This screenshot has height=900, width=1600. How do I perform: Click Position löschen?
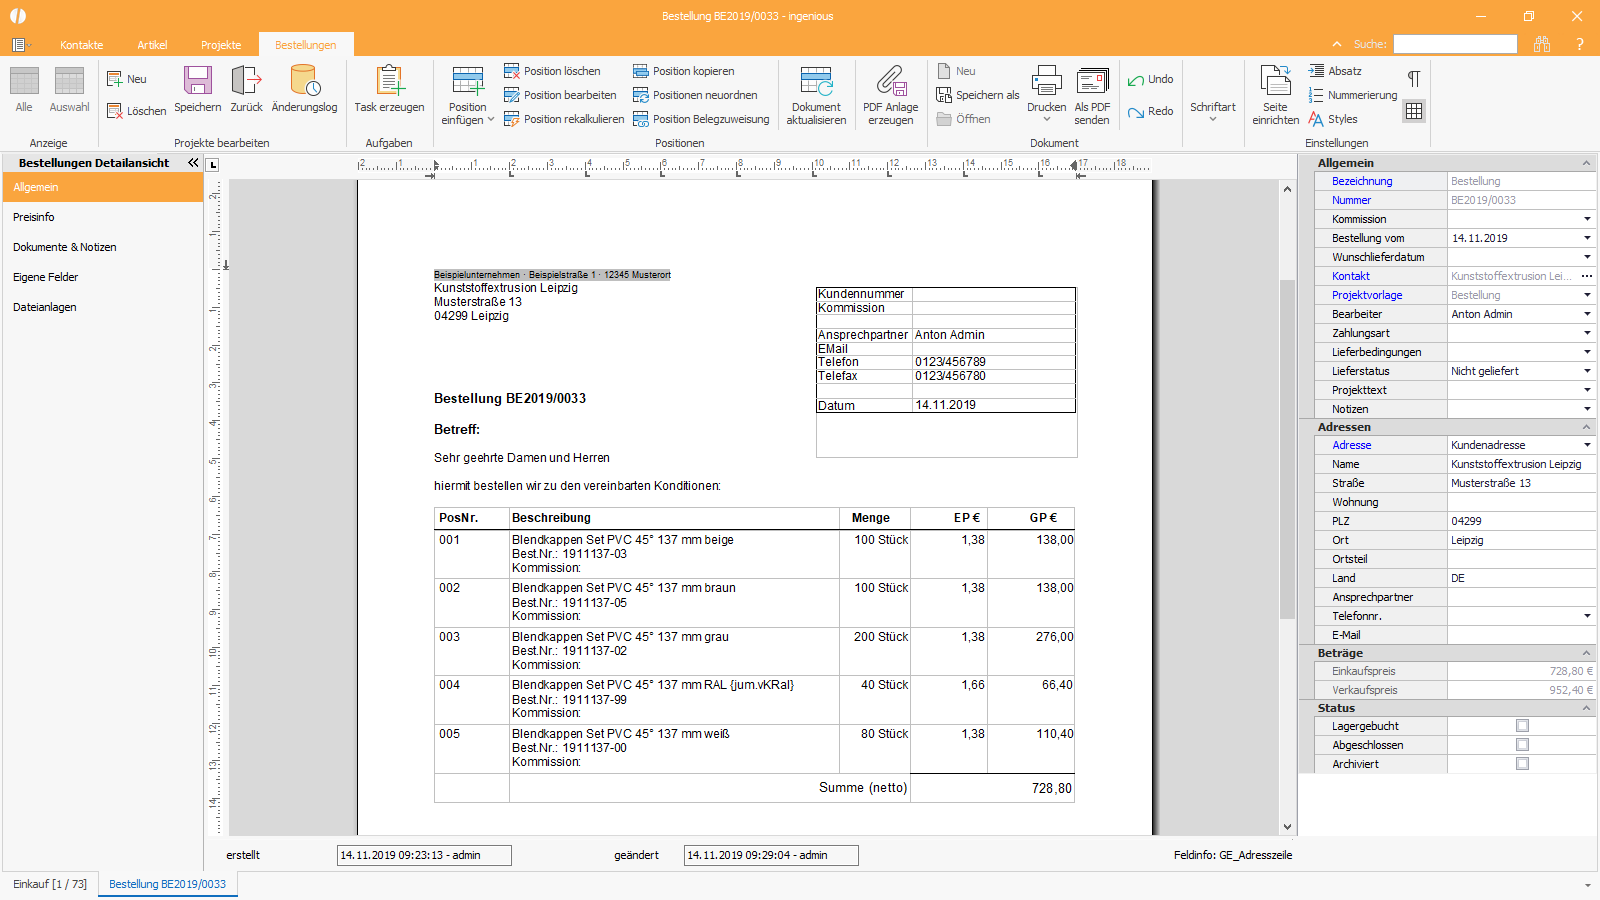tap(552, 71)
